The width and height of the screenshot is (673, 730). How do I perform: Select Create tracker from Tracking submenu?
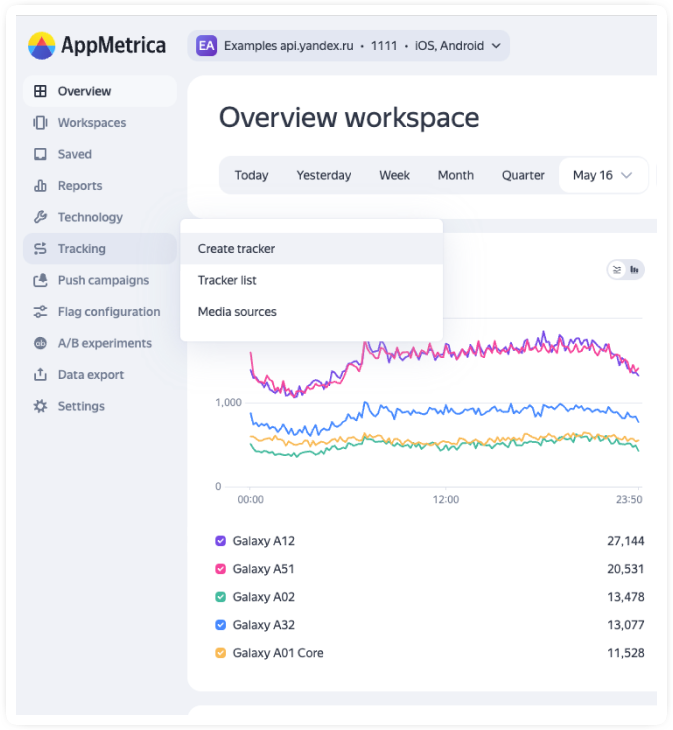tap(236, 249)
